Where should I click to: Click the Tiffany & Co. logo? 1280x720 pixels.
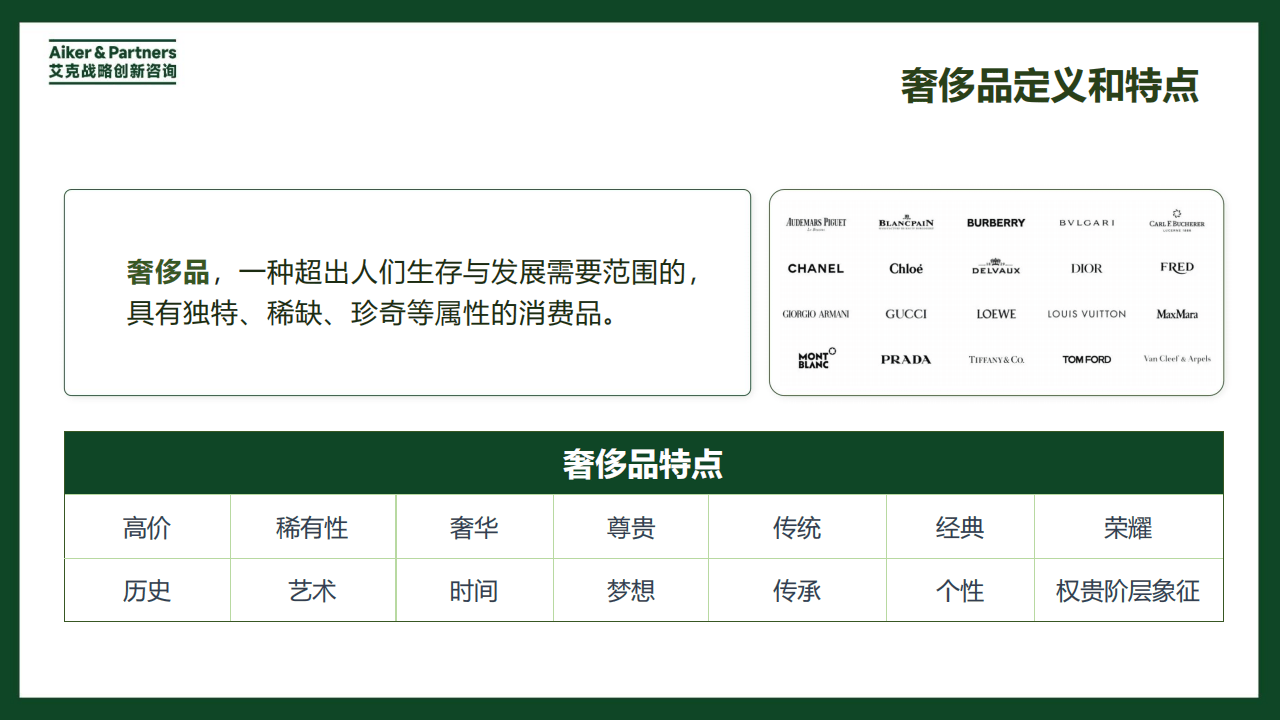pos(996,359)
